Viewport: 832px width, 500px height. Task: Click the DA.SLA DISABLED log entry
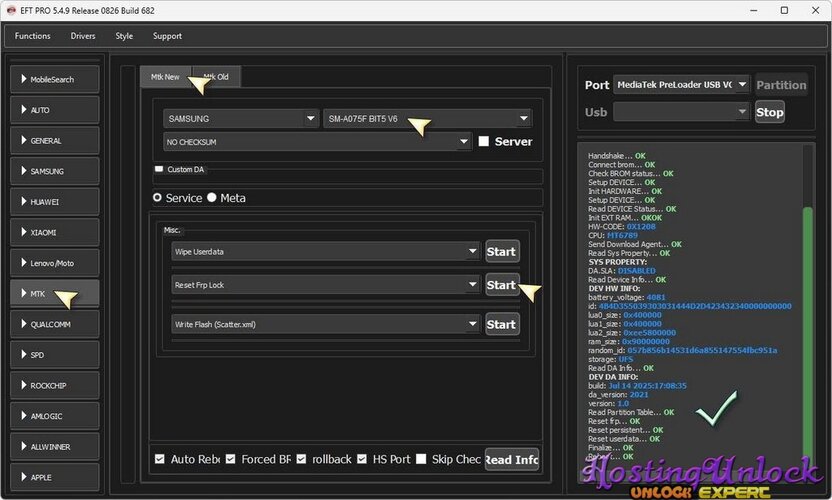coord(622,271)
